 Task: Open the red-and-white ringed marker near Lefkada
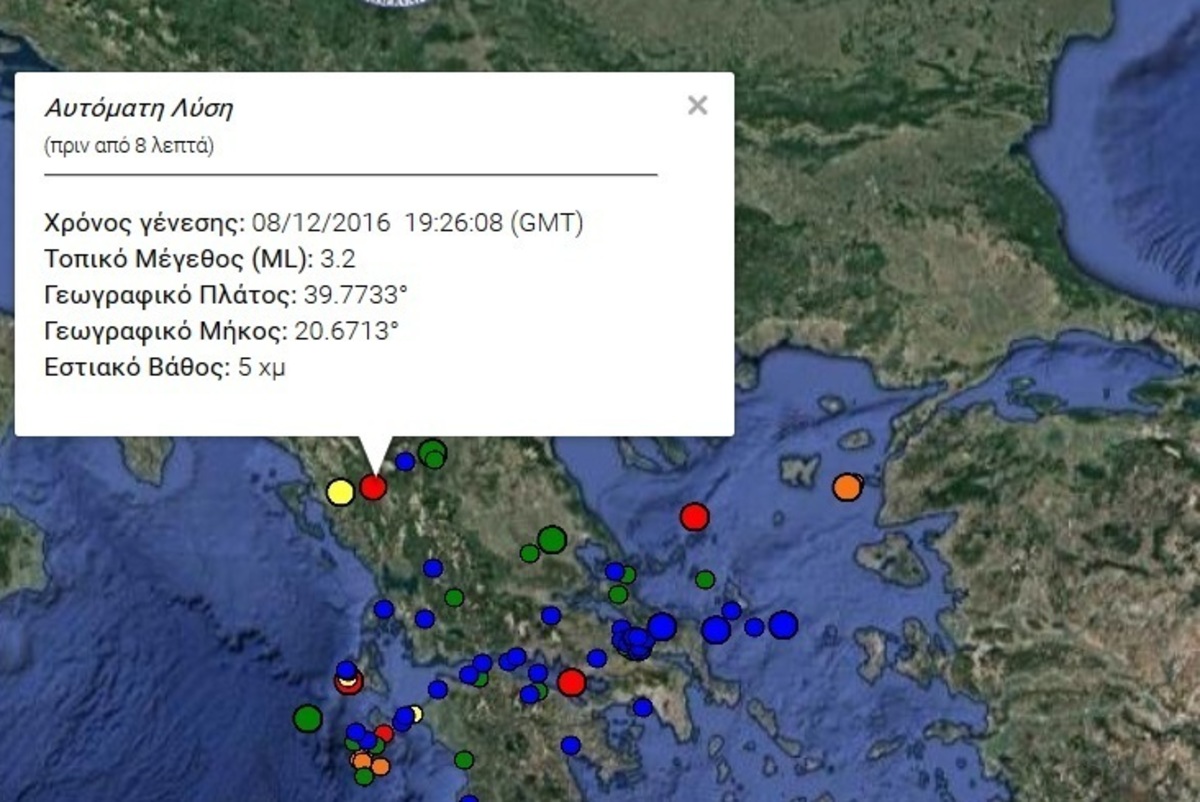(348, 682)
